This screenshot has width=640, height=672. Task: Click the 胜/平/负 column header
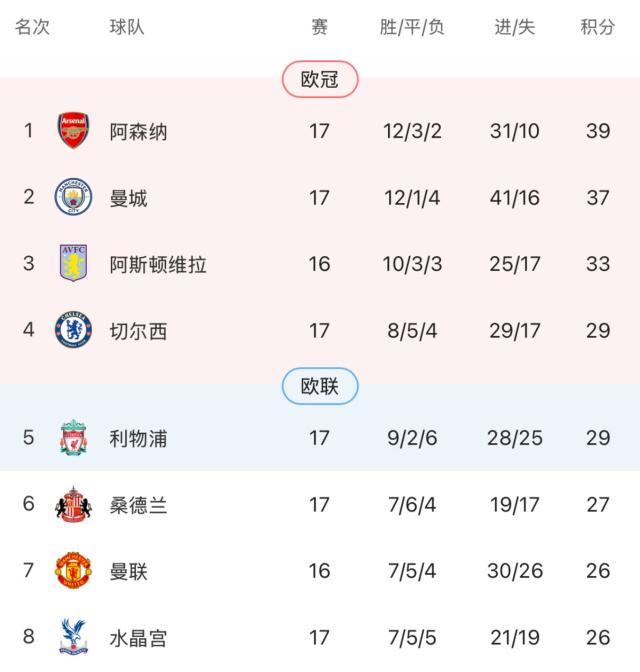(x=412, y=27)
